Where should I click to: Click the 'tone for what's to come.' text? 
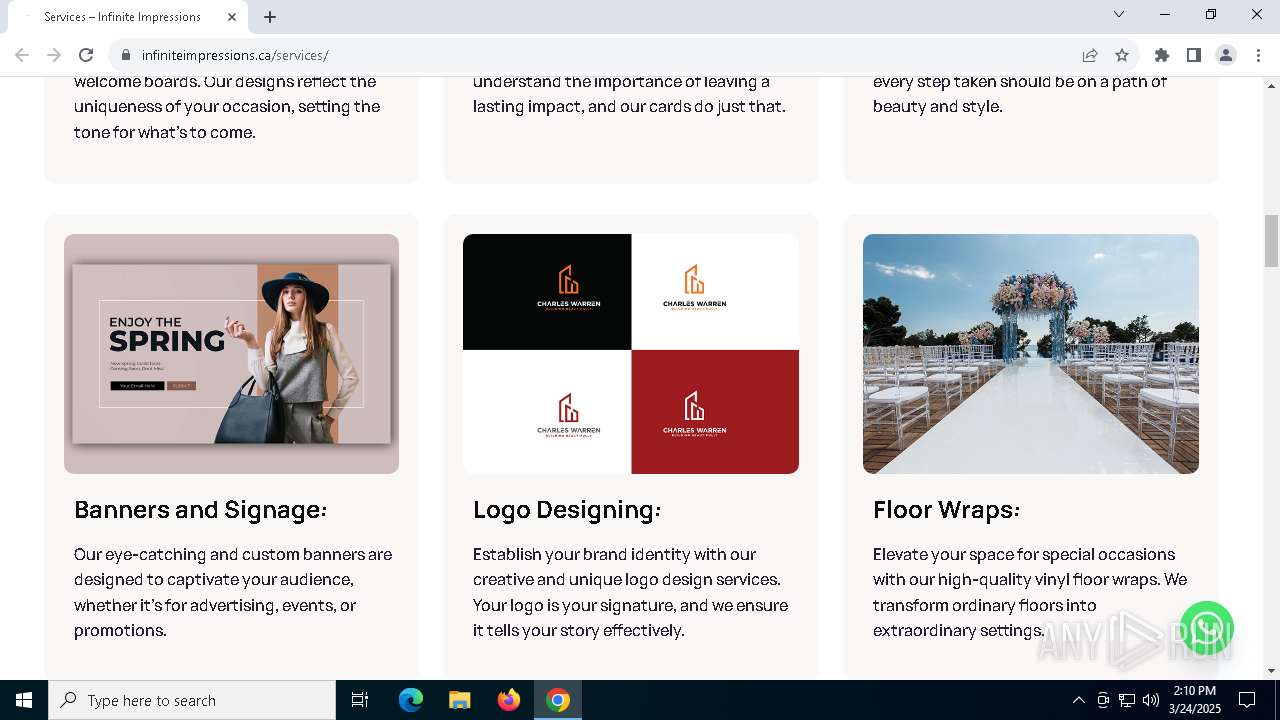(165, 132)
